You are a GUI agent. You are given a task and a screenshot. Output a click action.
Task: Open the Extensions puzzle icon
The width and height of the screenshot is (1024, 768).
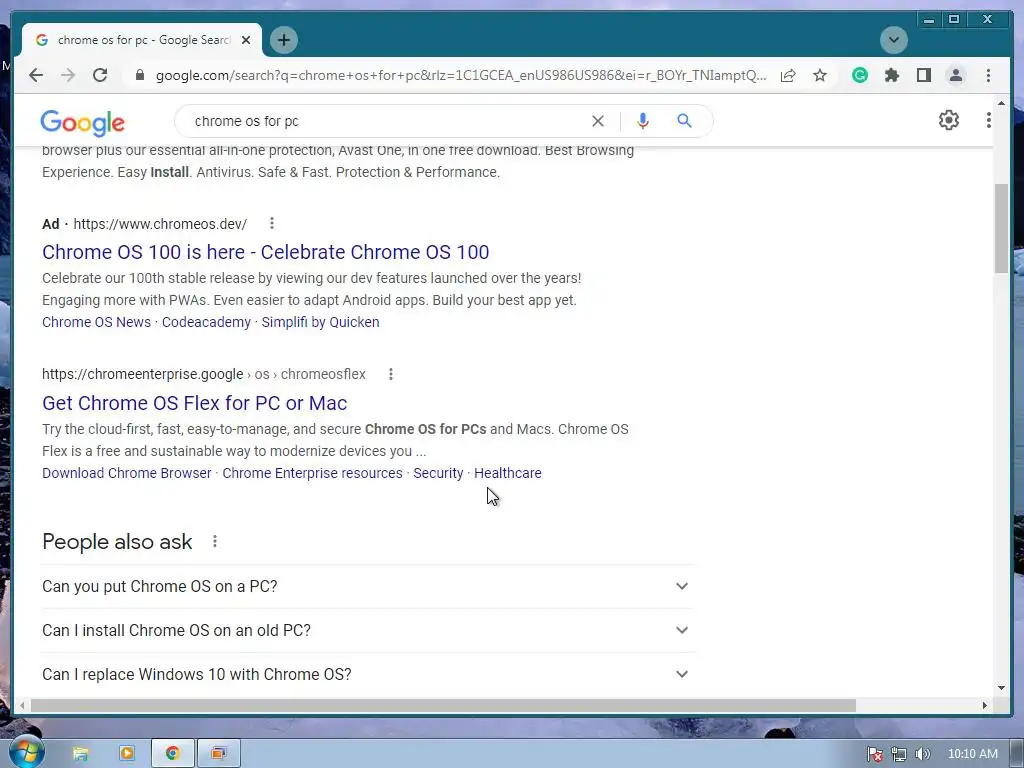891,75
